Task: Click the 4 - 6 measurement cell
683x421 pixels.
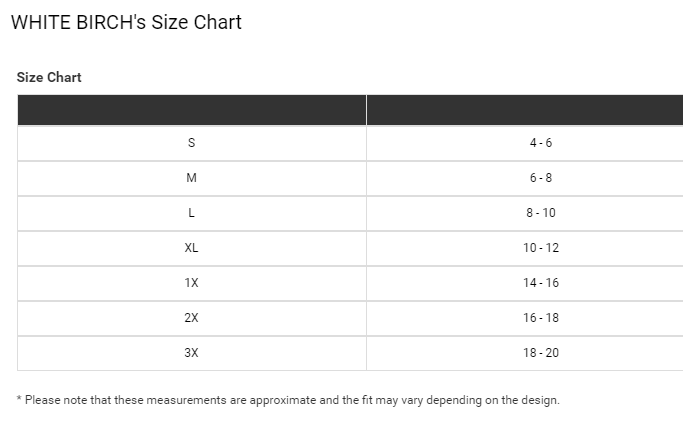Action: pos(541,143)
